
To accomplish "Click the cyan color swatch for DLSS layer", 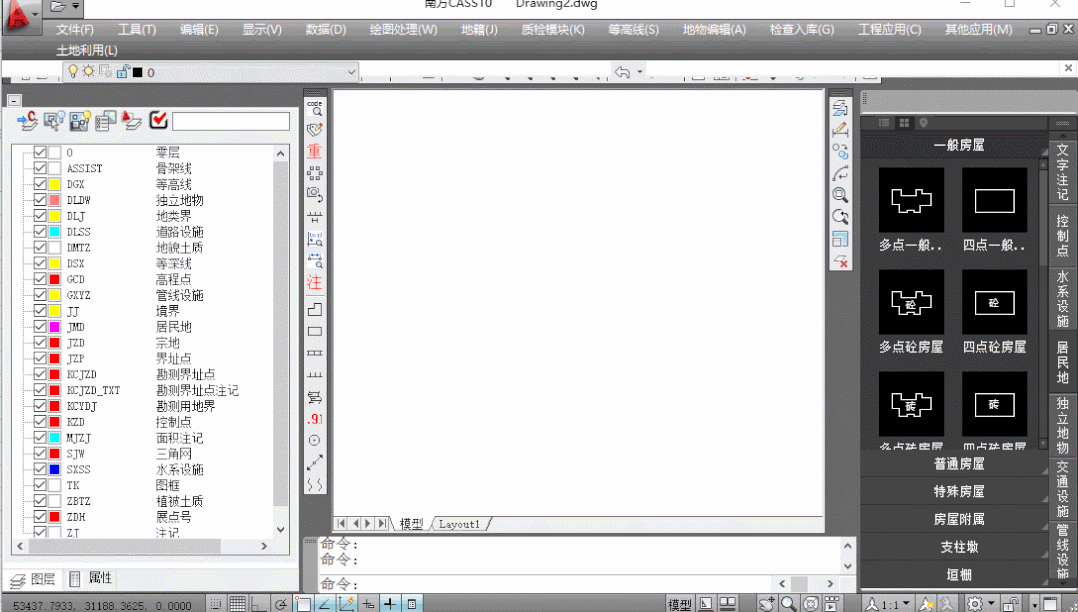I will click(x=54, y=232).
